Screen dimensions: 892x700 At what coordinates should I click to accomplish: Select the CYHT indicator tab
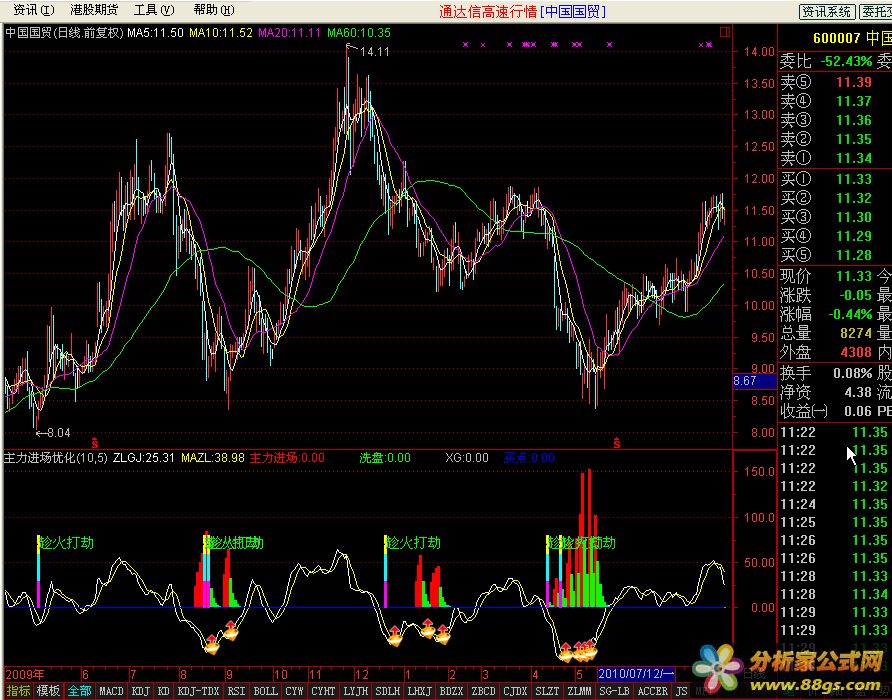tap(324, 691)
